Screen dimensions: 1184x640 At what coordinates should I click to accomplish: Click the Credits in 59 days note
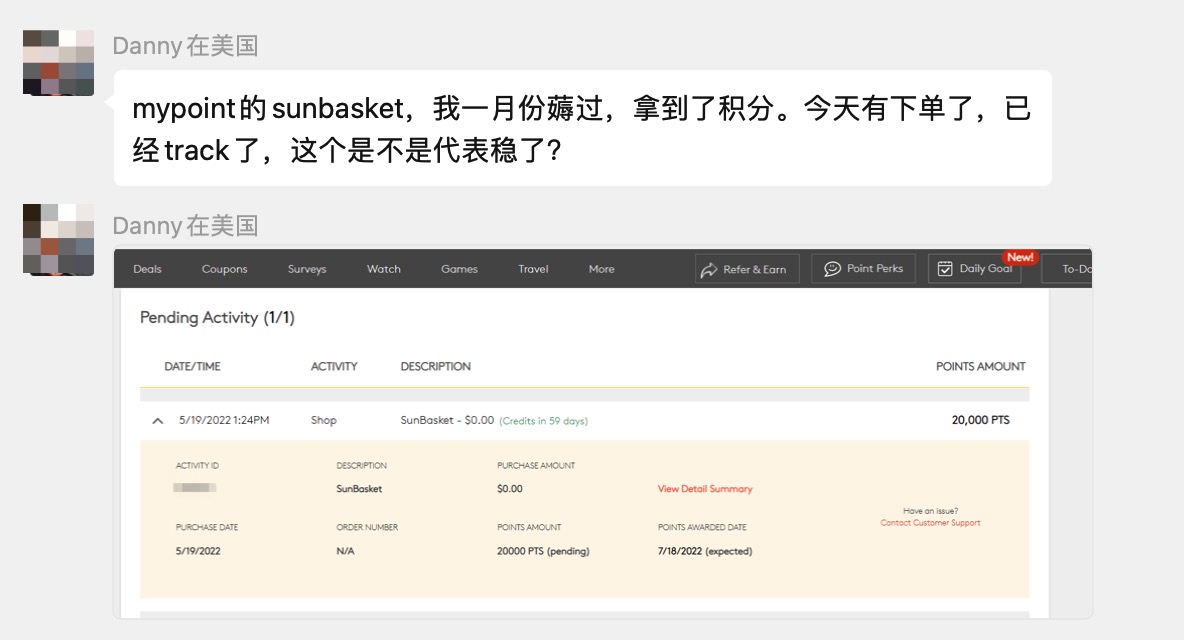(x=545, y=420)
